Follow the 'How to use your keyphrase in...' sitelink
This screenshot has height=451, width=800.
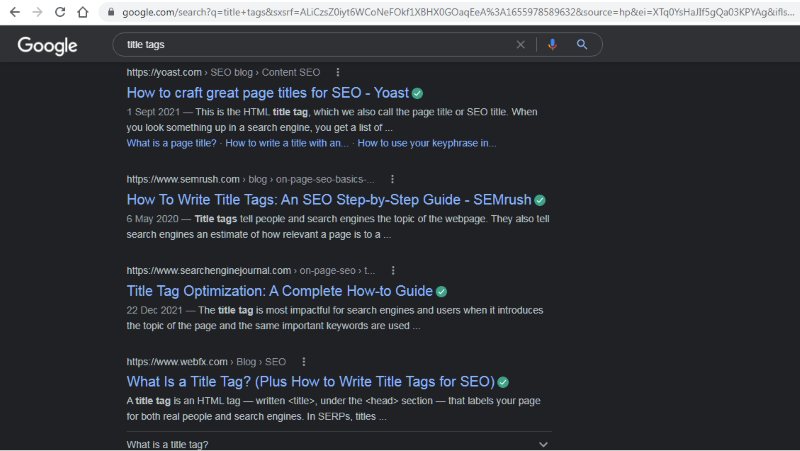427,143
